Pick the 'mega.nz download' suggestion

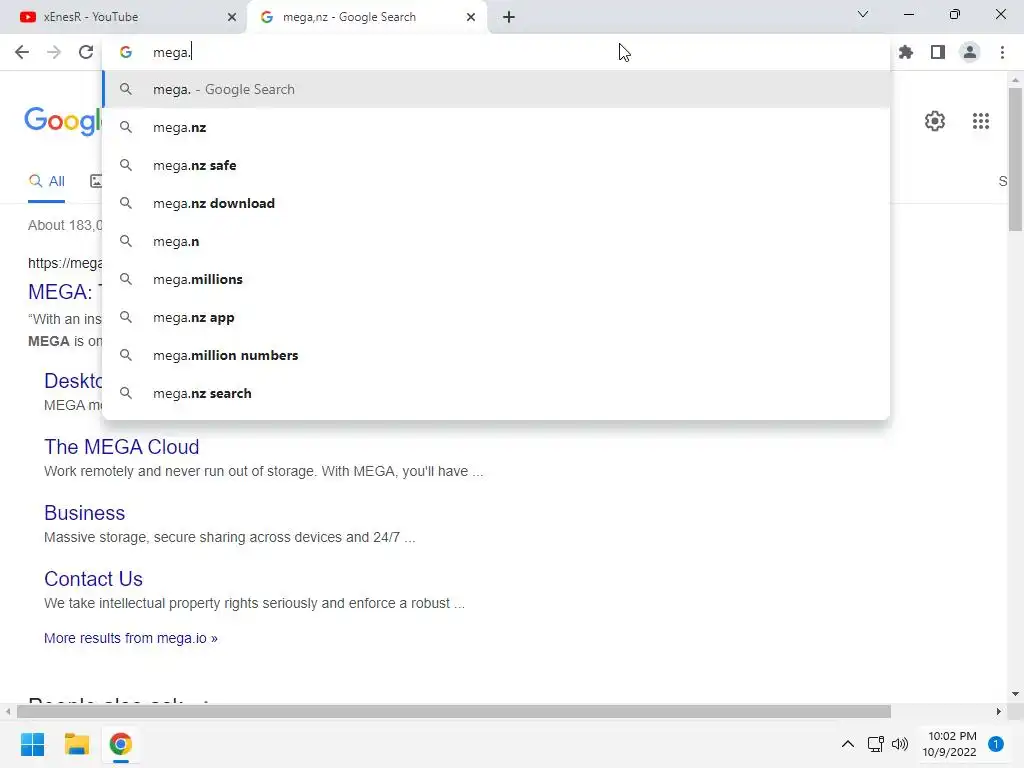496,203
